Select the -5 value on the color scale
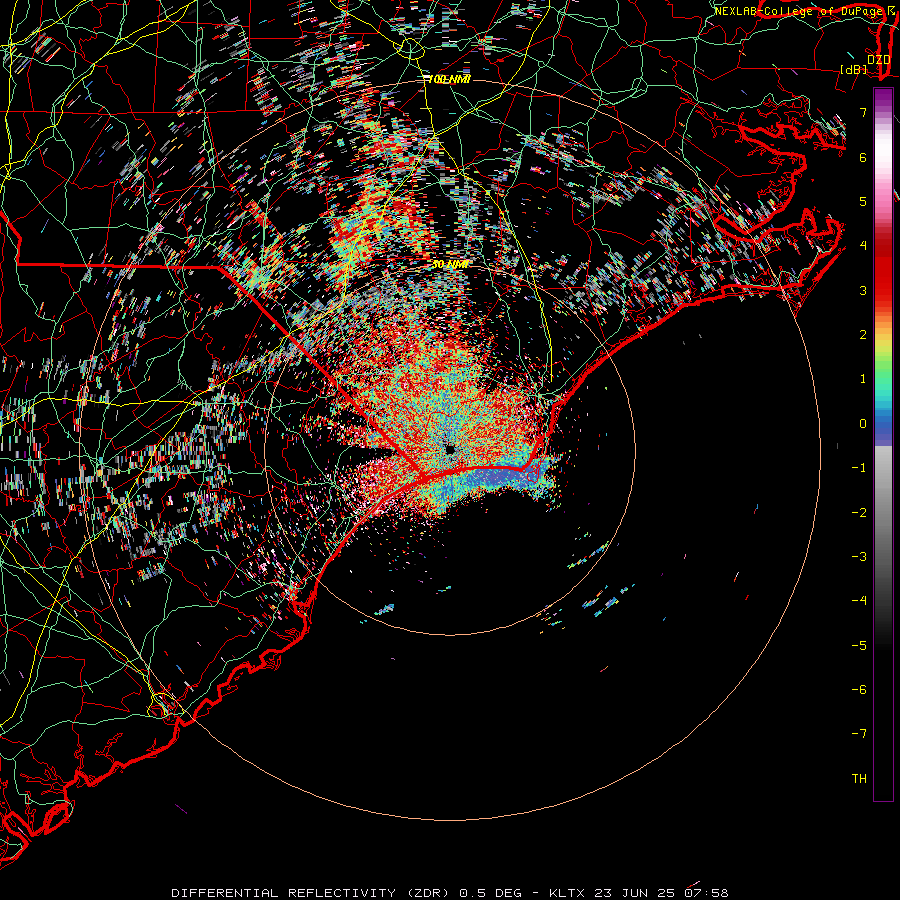The height and width of the screenshot is (900, 900). point(859,645)
